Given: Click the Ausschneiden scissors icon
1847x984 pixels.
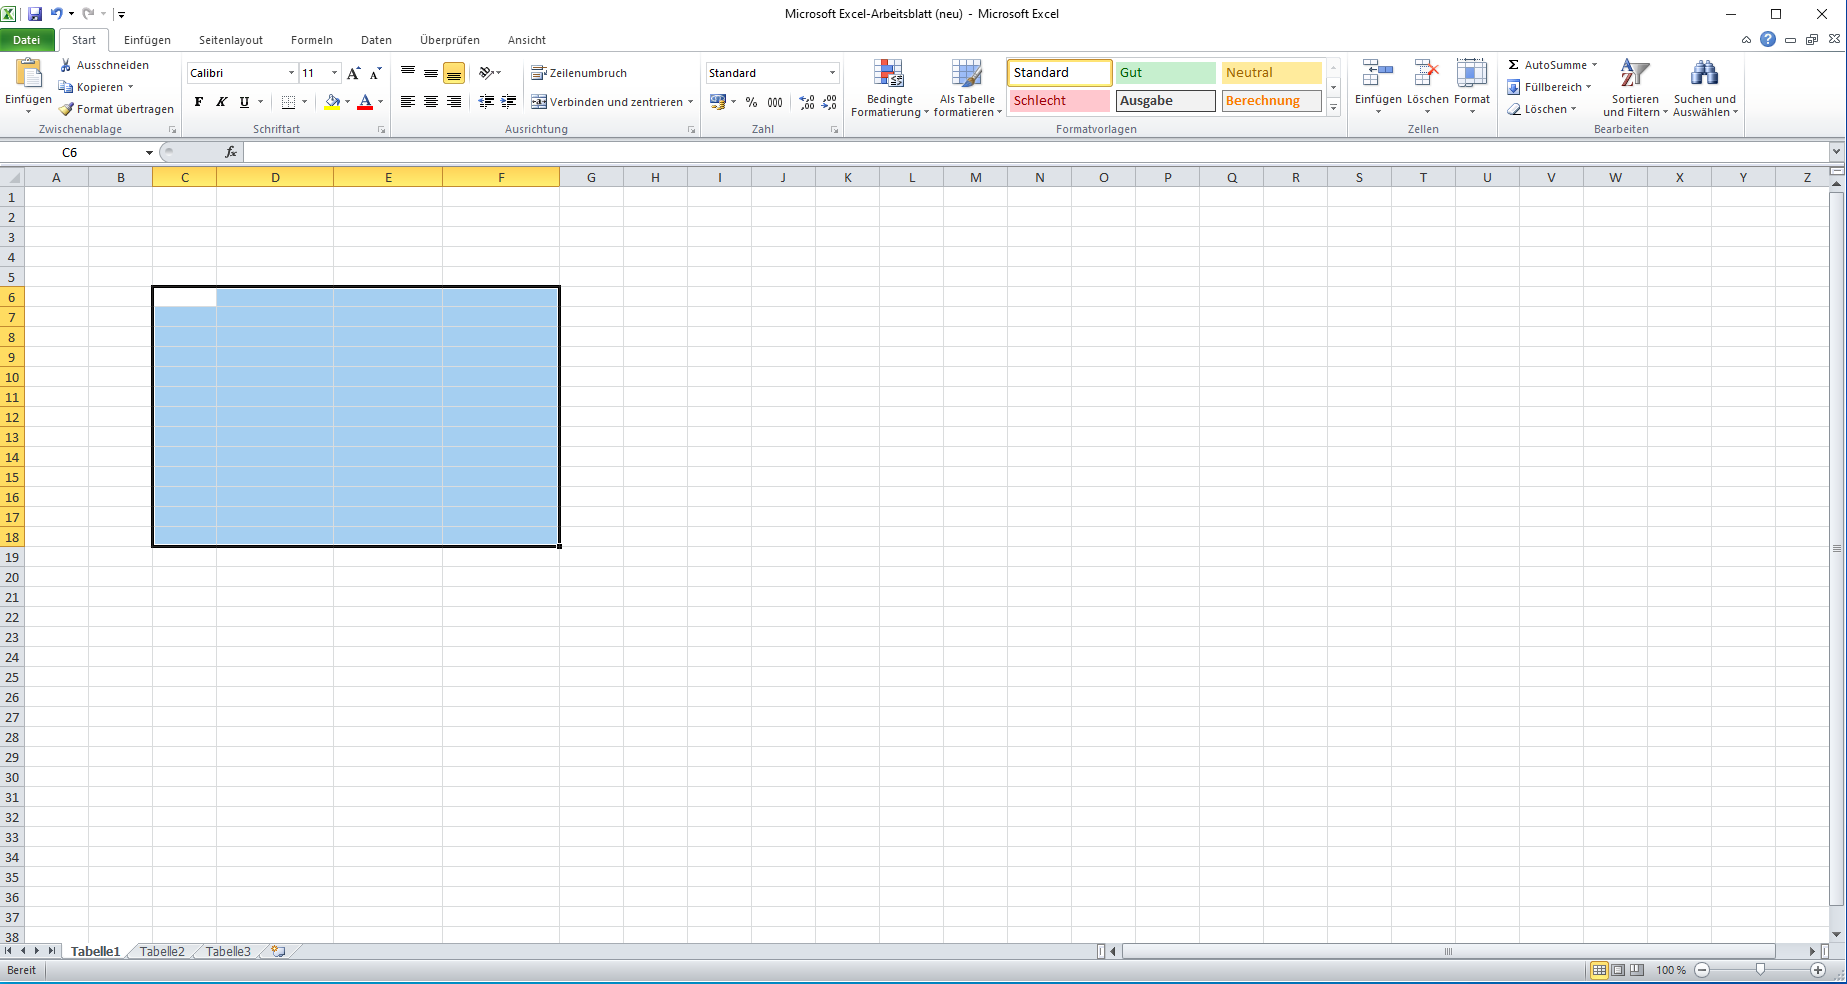Looking at the screenshot, I should pos(66,65).
